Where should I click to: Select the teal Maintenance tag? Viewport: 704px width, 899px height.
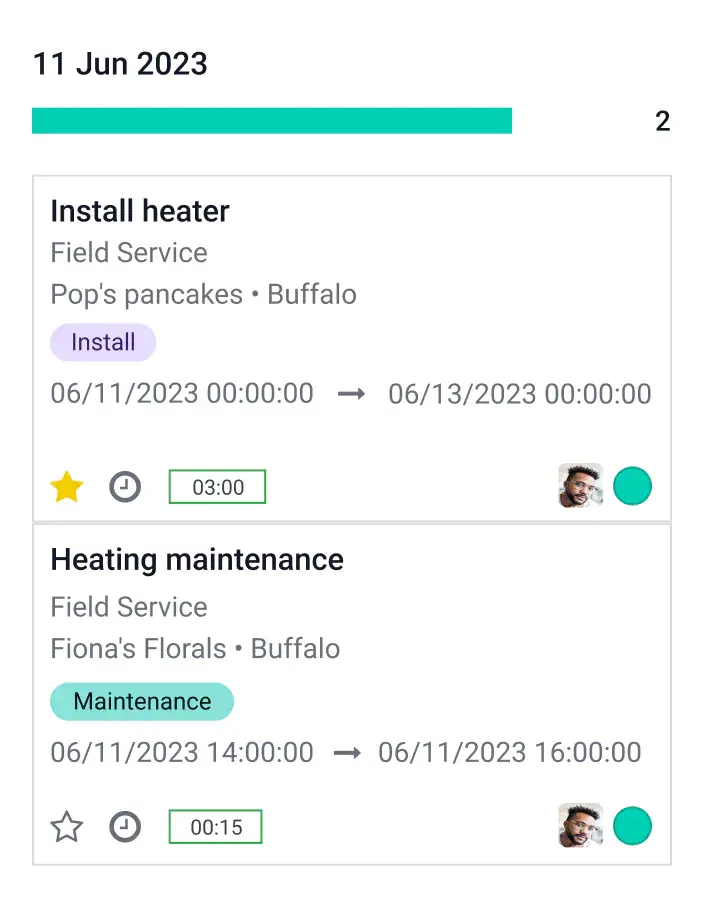[x=142, y=701]
